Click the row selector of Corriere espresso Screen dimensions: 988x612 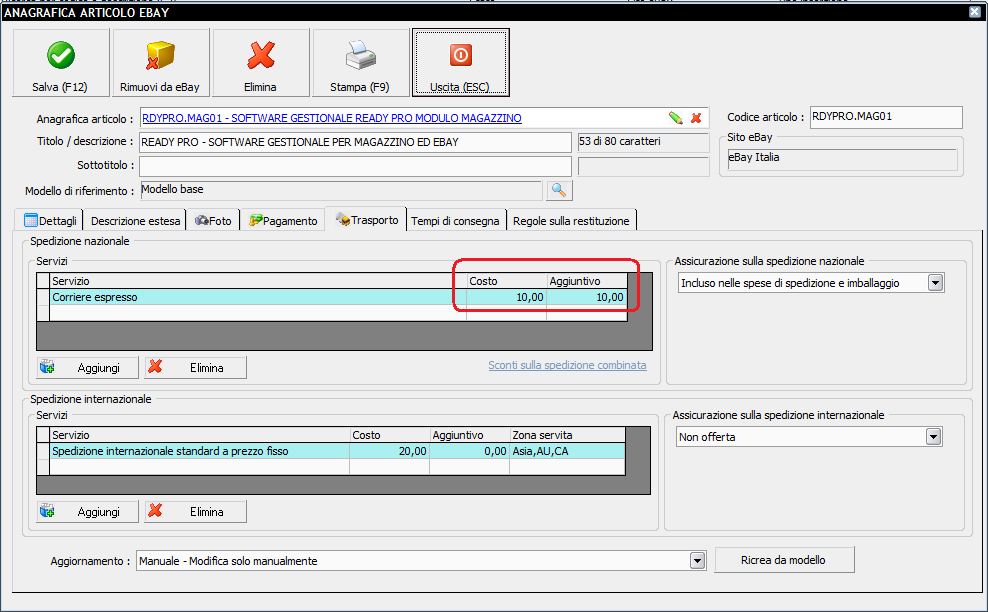tap(43, 297)
